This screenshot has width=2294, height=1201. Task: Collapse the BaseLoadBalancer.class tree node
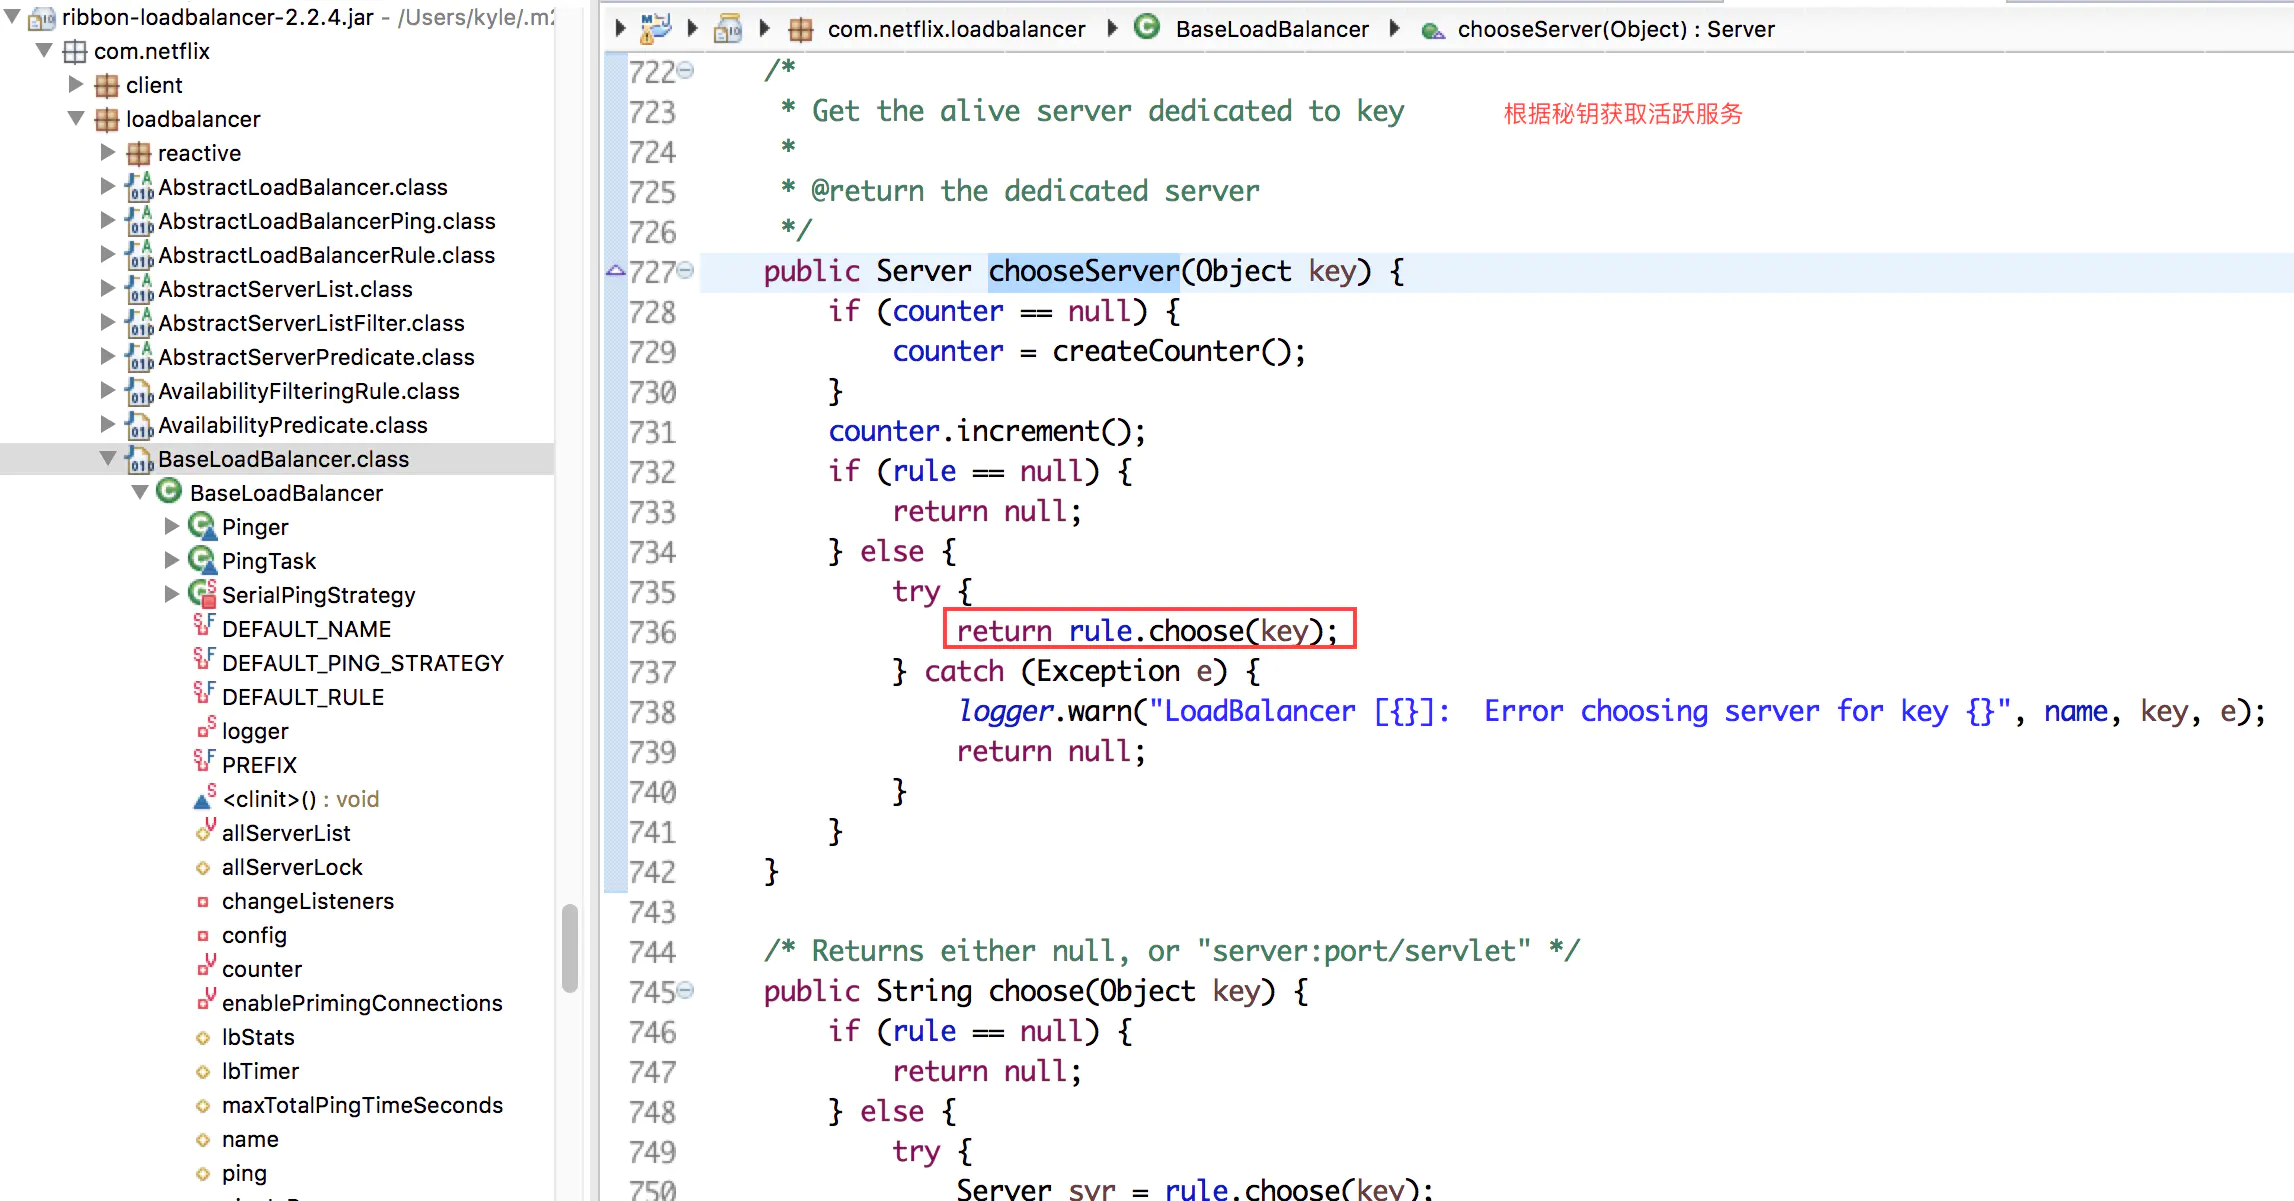coord(108,458)
